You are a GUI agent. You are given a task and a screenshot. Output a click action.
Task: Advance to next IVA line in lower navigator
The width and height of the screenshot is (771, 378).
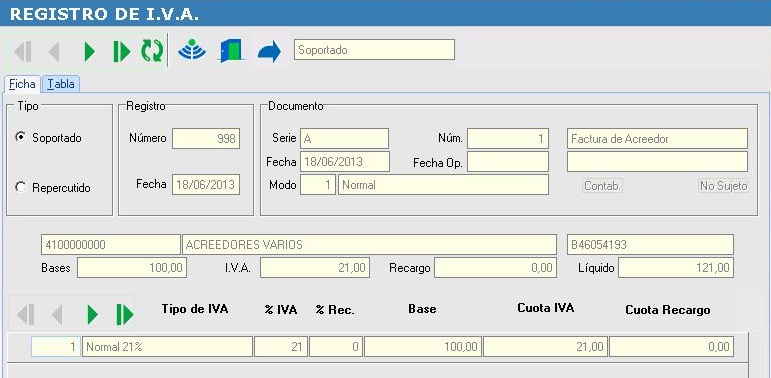(92, 315)
